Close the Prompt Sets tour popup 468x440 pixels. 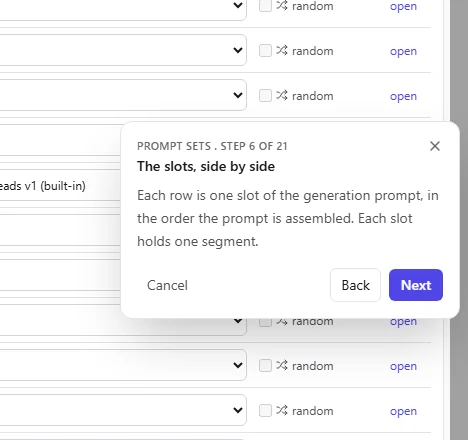(435, 146)
